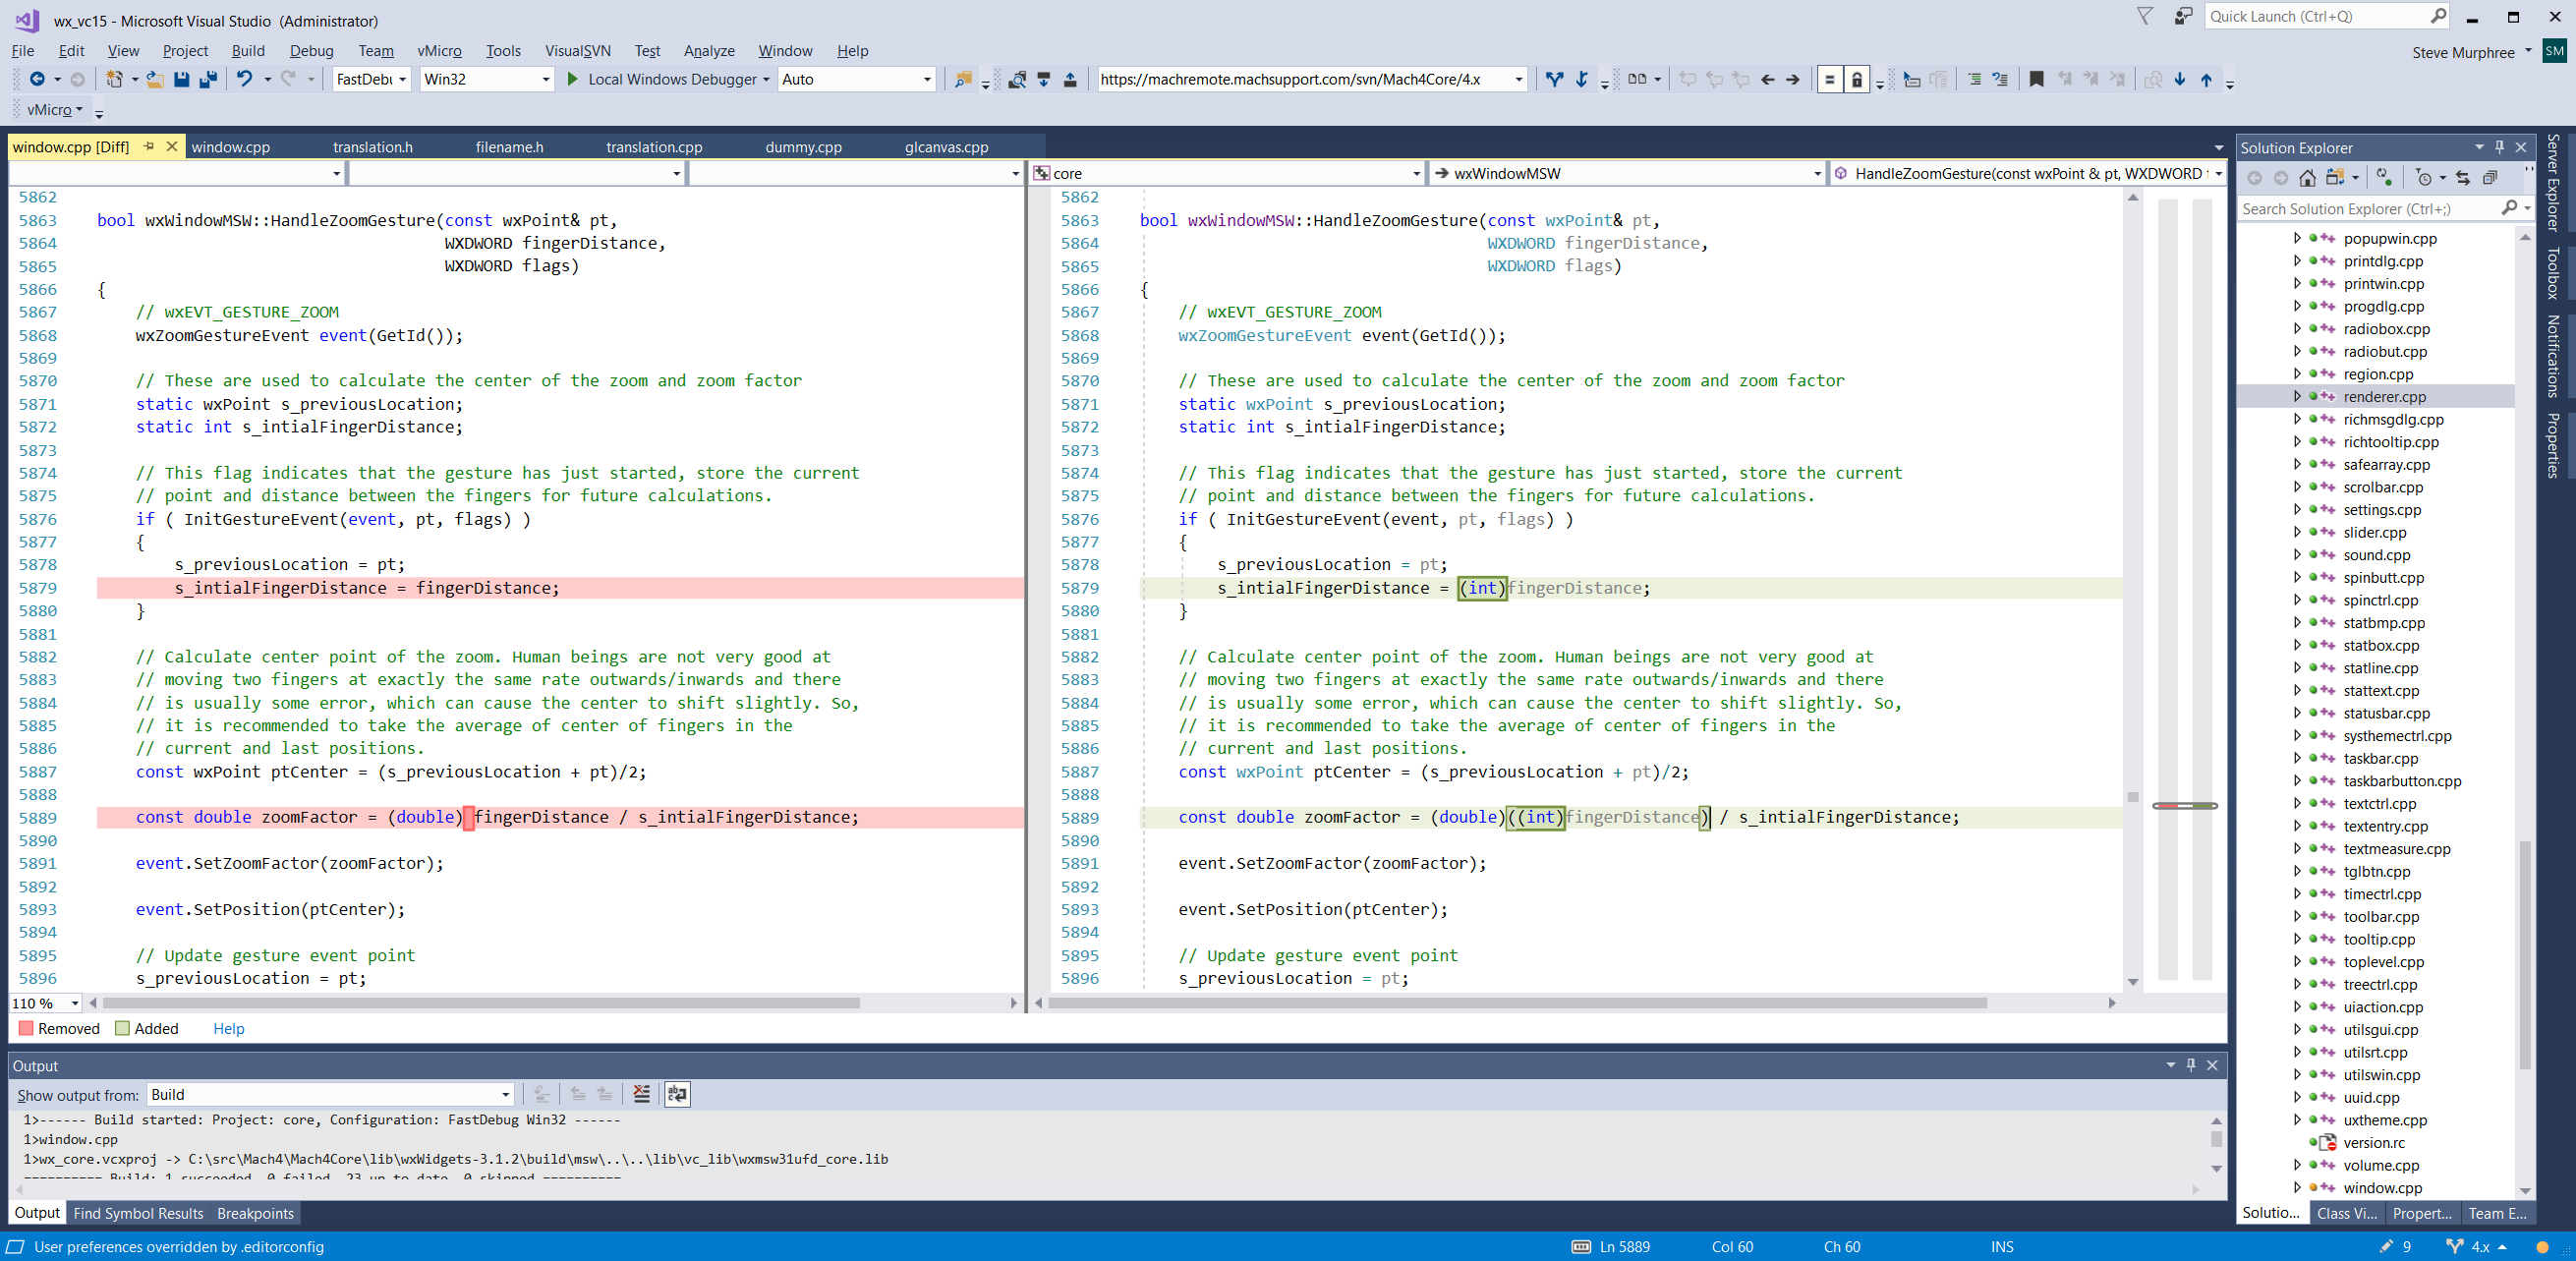
Task: Click the Help link under diff view
Action: pos(228,1028)
